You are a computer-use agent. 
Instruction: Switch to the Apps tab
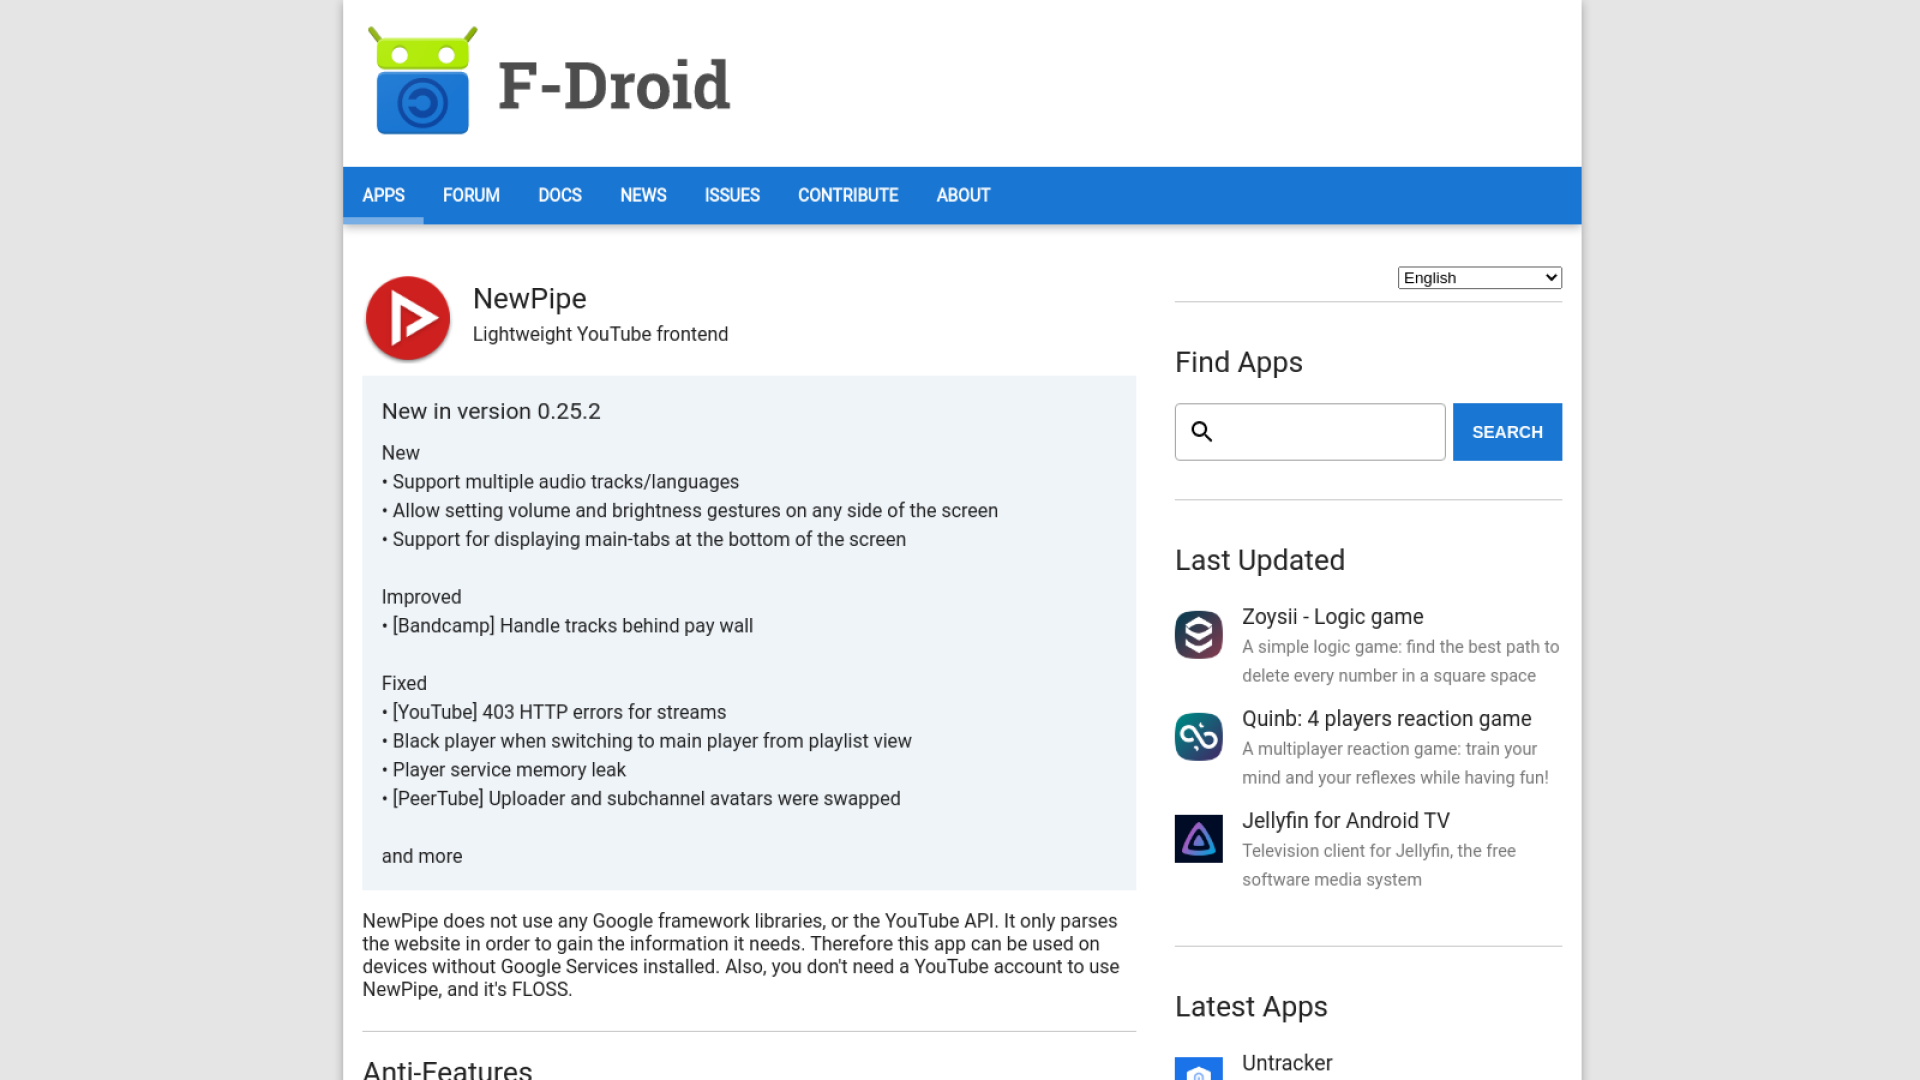(383, 195)
